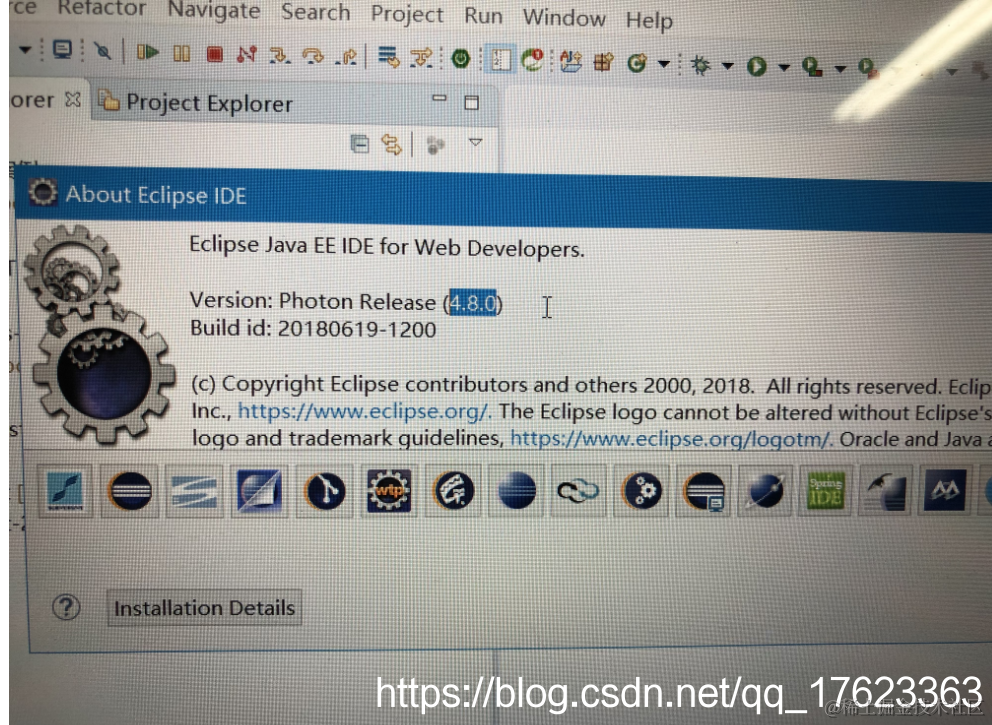Click the green circle with red badge icon

pyautogui.click(x=533, y=60)
